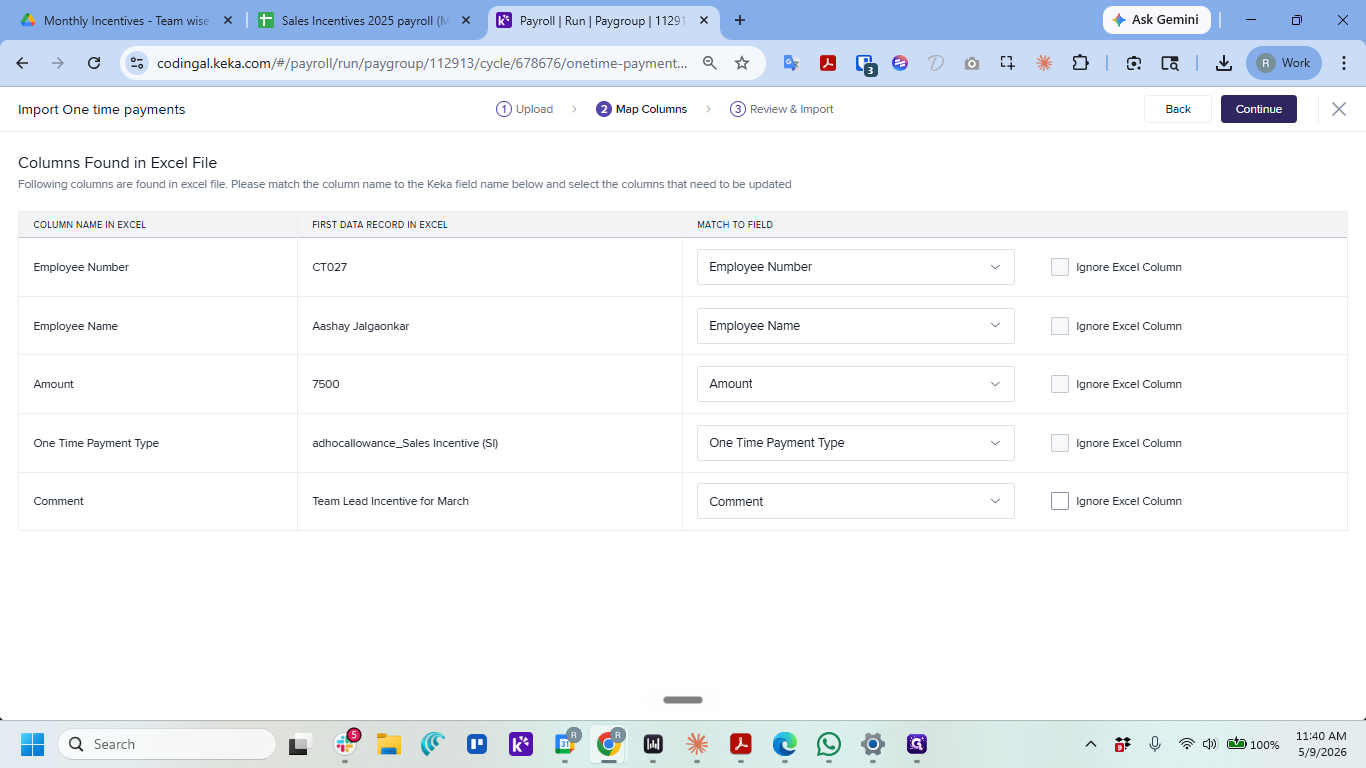Open the Windows Start menu
The width and height of the screenshot is (1366, 768).
coord(32,744)
